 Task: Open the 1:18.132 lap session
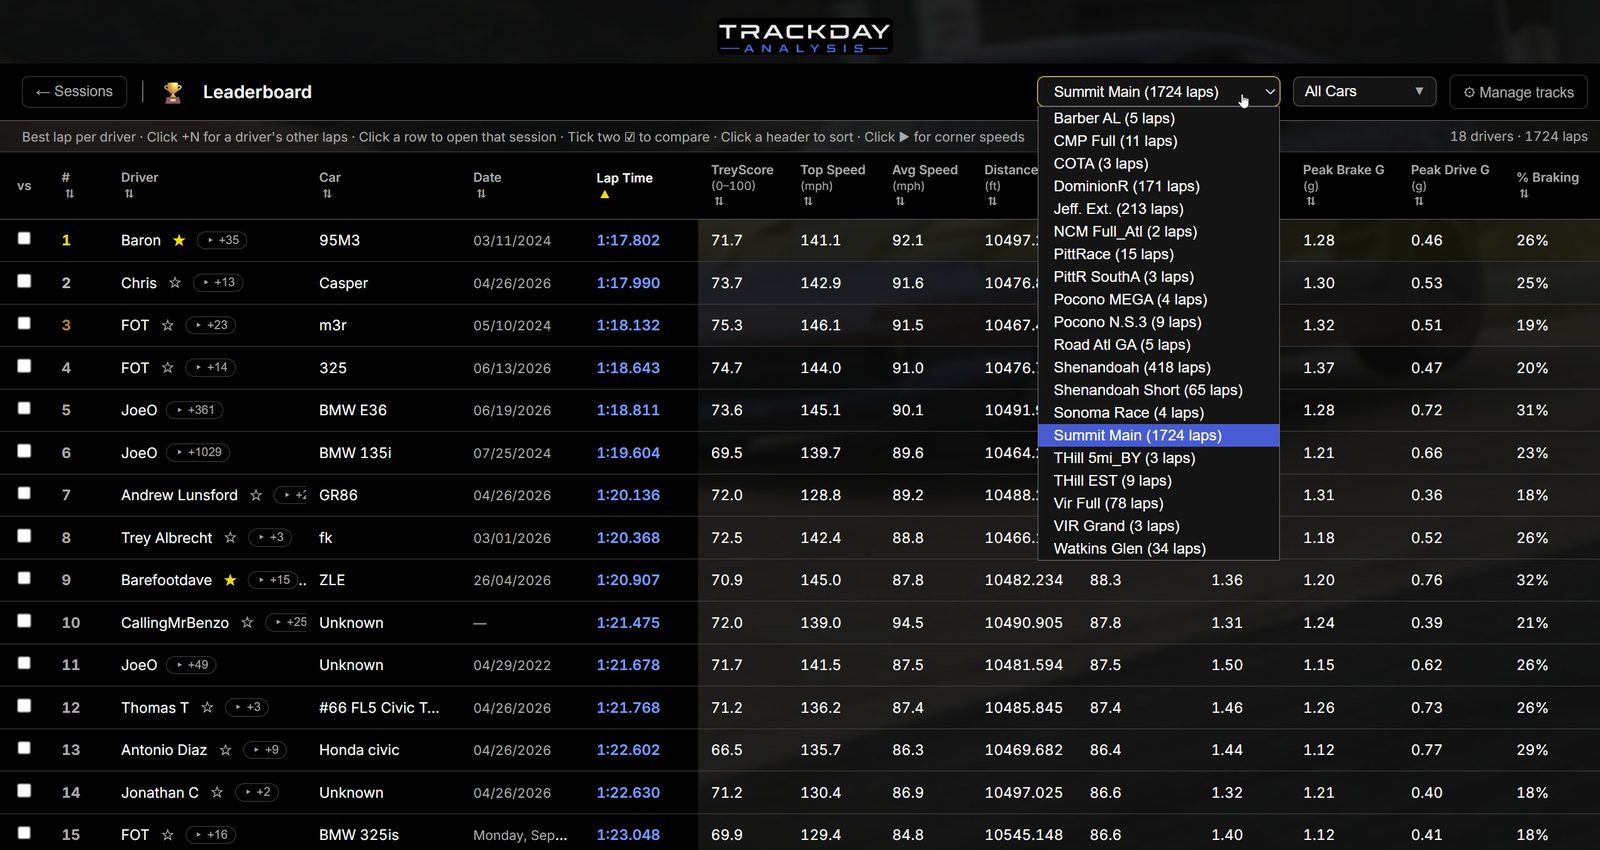(x=628, y=325)
